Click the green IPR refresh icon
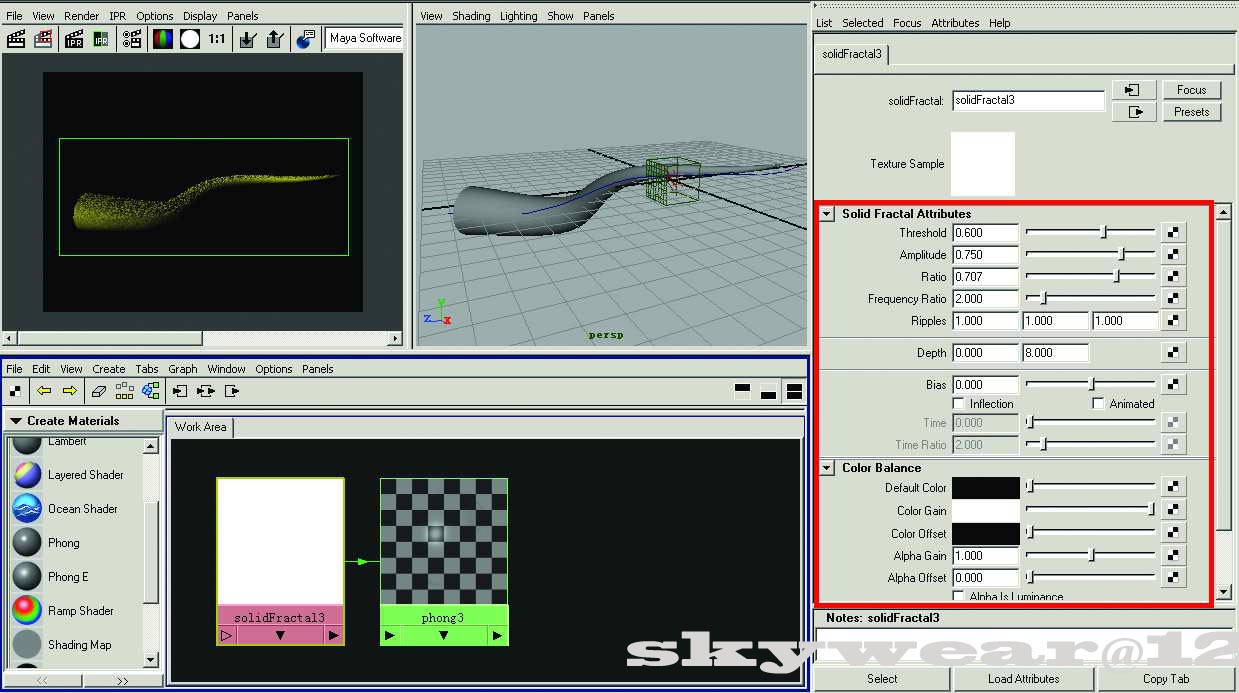This screenshot has width=1239, height=693. point(101,39)
